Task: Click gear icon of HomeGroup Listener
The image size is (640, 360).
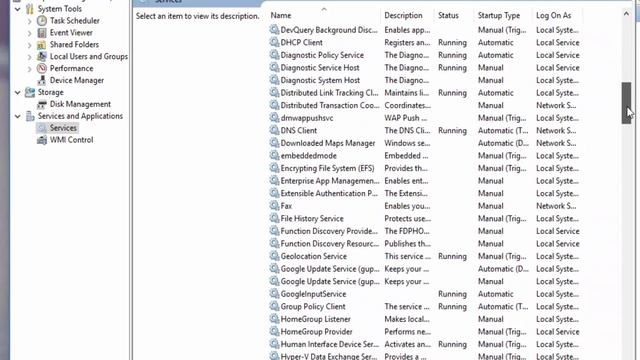Action: click(x=274, y=319)
